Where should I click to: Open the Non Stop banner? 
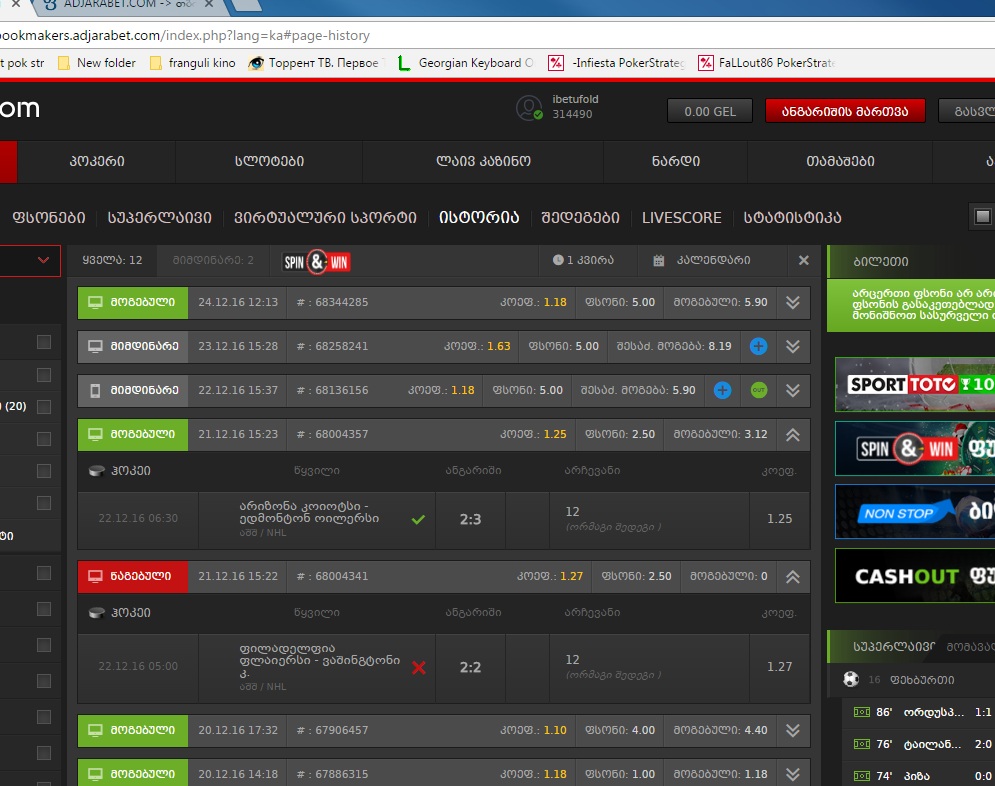coord(915,511)
